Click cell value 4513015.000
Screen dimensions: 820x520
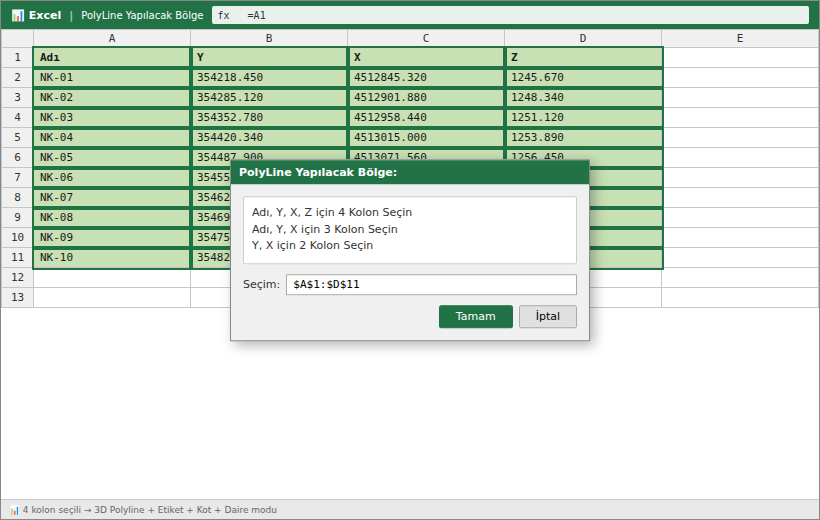[x=426, y=138]
